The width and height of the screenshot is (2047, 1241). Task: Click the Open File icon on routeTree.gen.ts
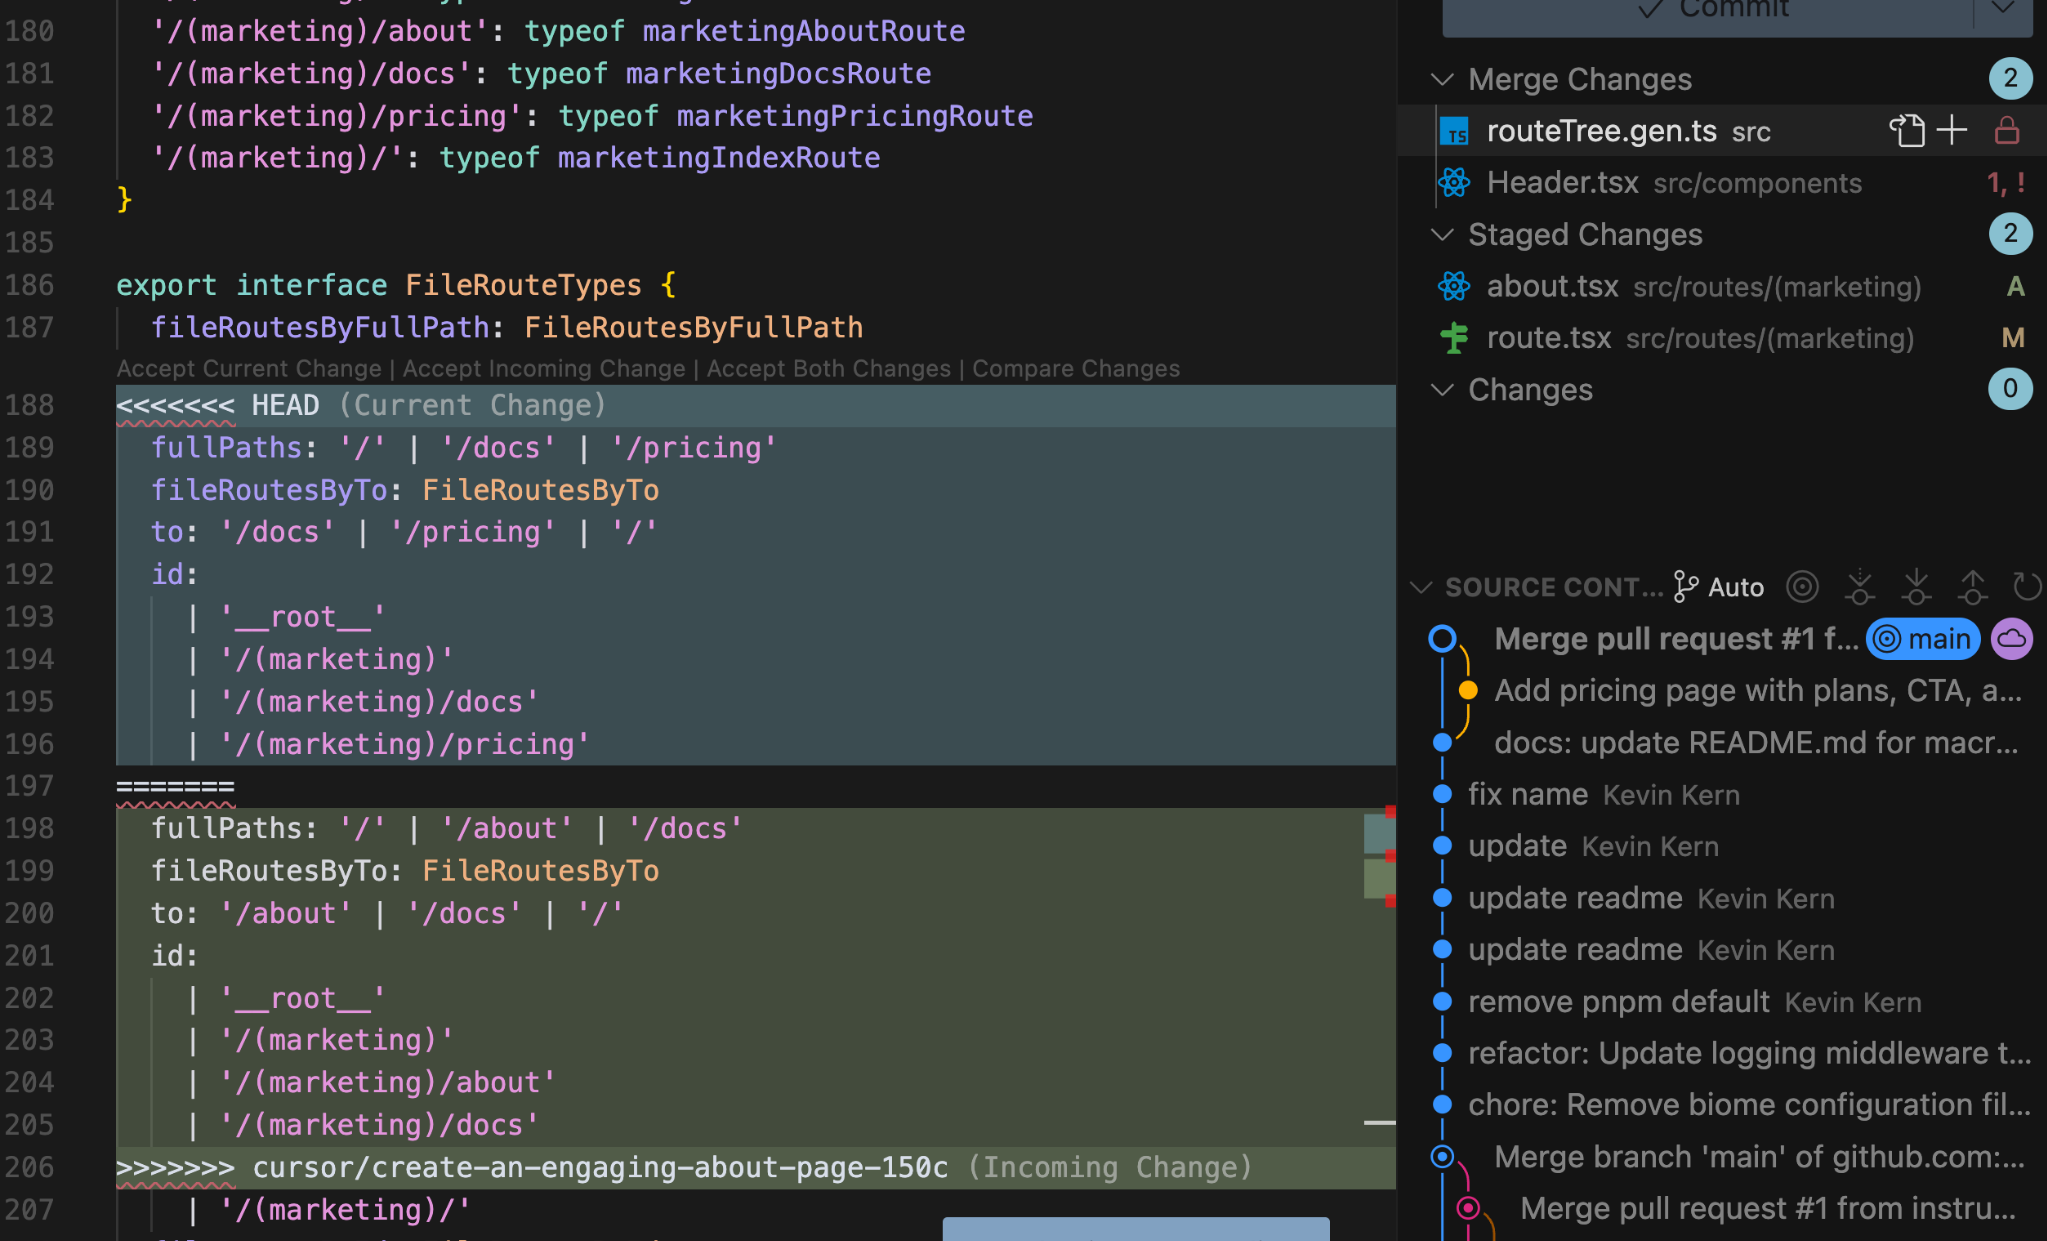[1906, 131]
